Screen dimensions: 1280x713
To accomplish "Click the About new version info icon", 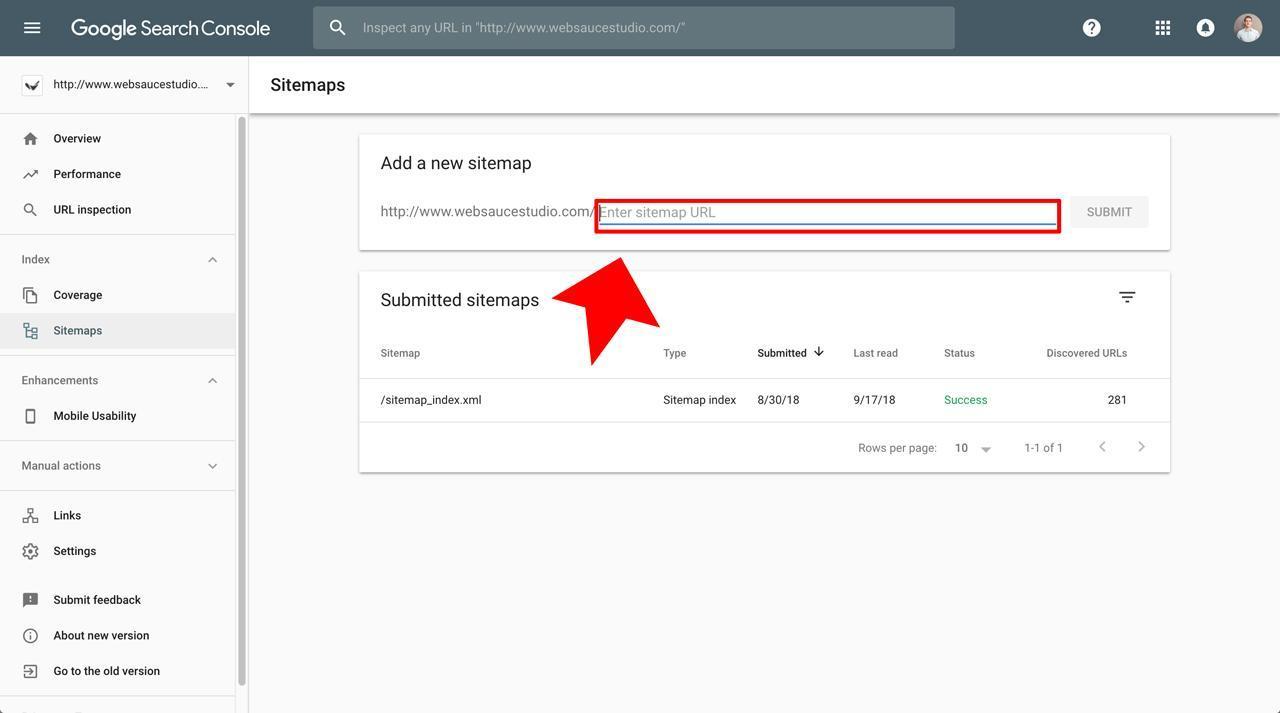I will (30, 636).
